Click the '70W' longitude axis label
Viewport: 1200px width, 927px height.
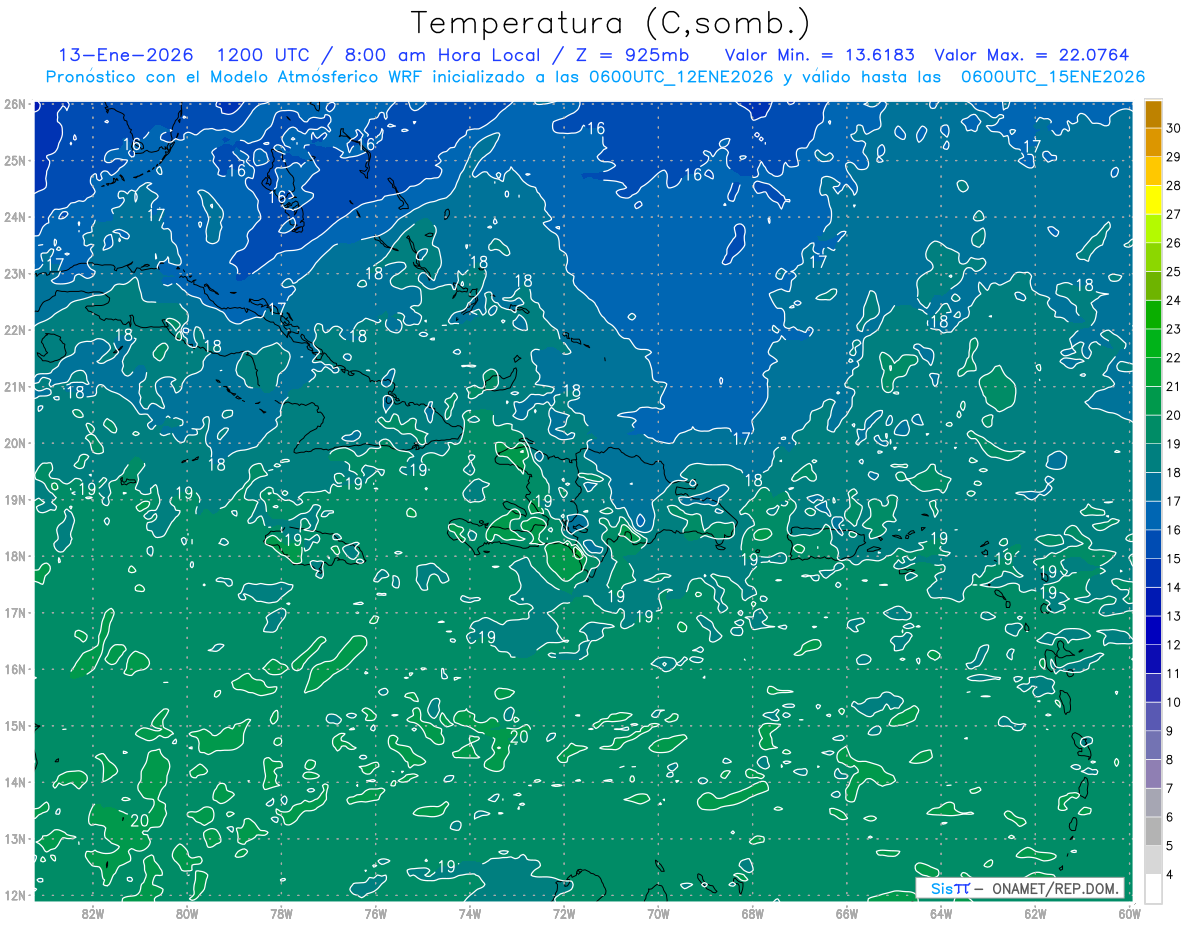click(x=658, y=913)
